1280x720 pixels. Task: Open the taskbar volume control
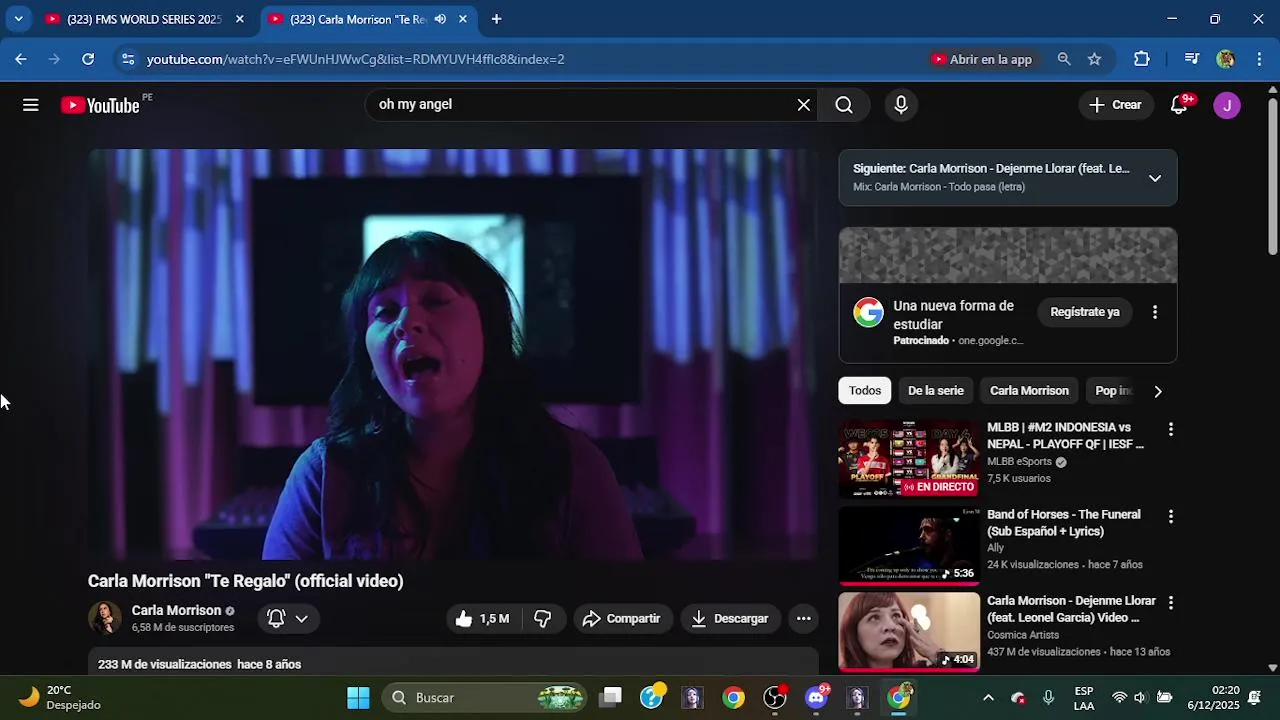[1141, 698]
